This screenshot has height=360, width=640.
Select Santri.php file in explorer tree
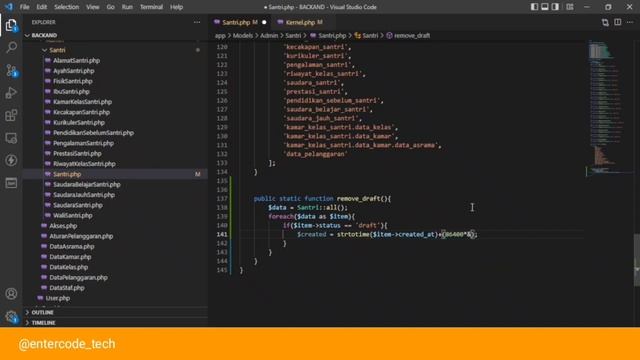coord(115,174)
